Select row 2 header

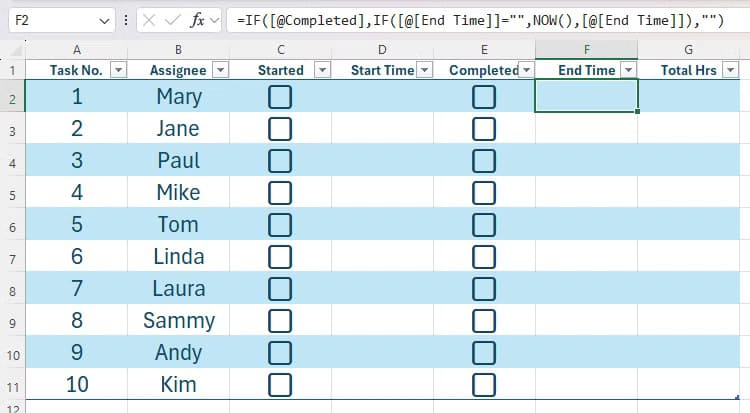(12, 97)
